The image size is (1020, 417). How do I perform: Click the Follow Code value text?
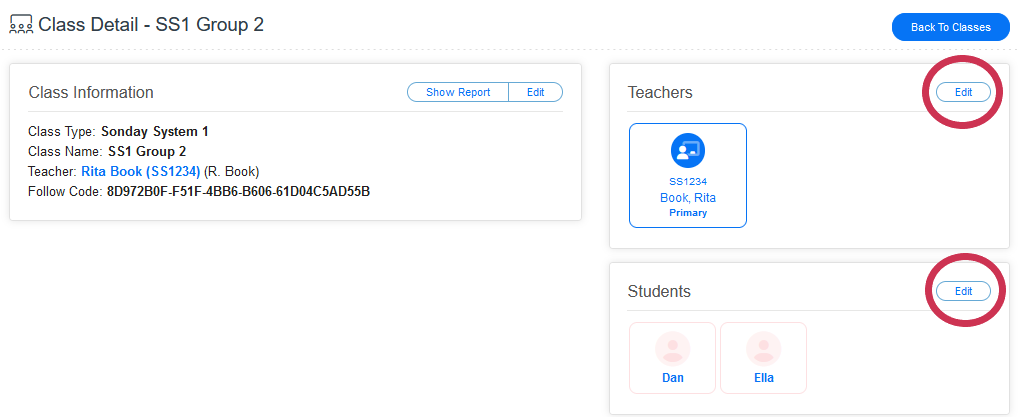pos(238,191)
